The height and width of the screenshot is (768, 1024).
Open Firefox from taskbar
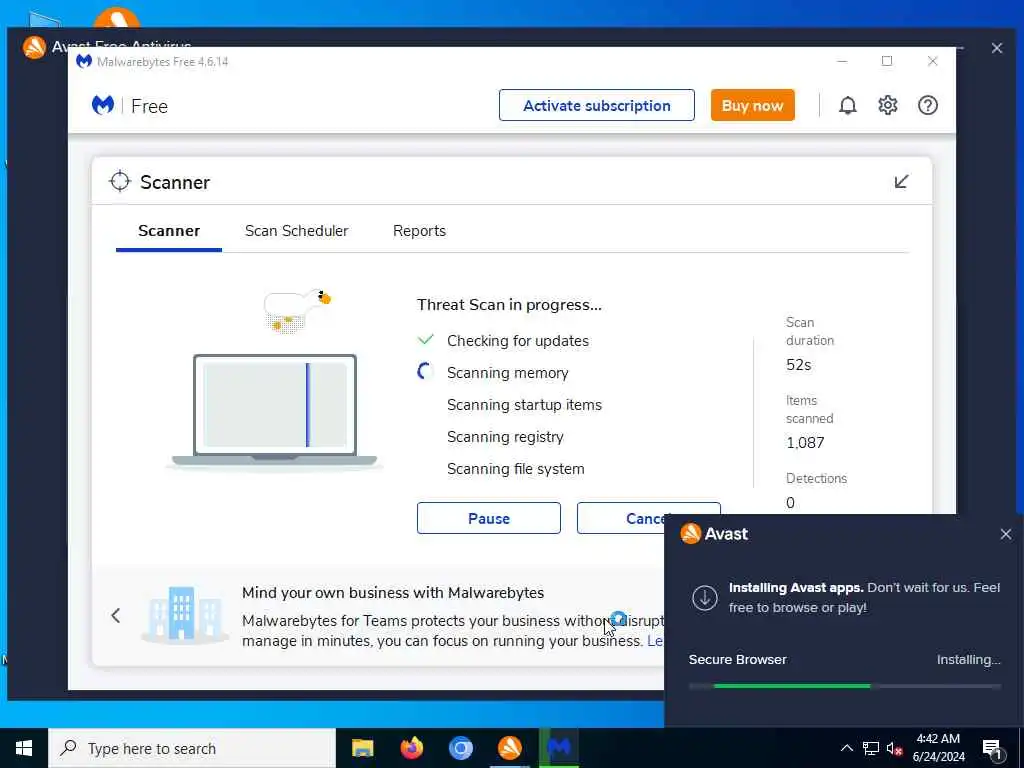click(411, 748)
